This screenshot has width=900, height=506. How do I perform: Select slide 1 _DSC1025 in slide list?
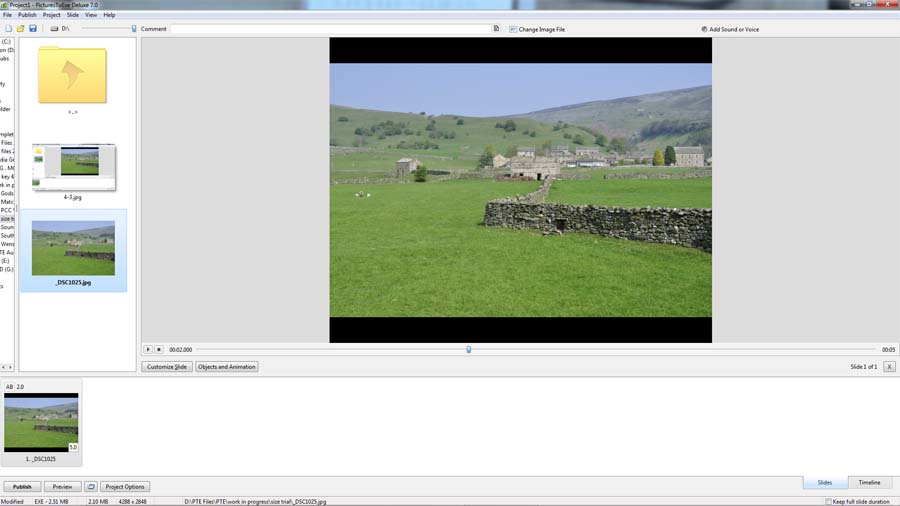coord(41,422)
